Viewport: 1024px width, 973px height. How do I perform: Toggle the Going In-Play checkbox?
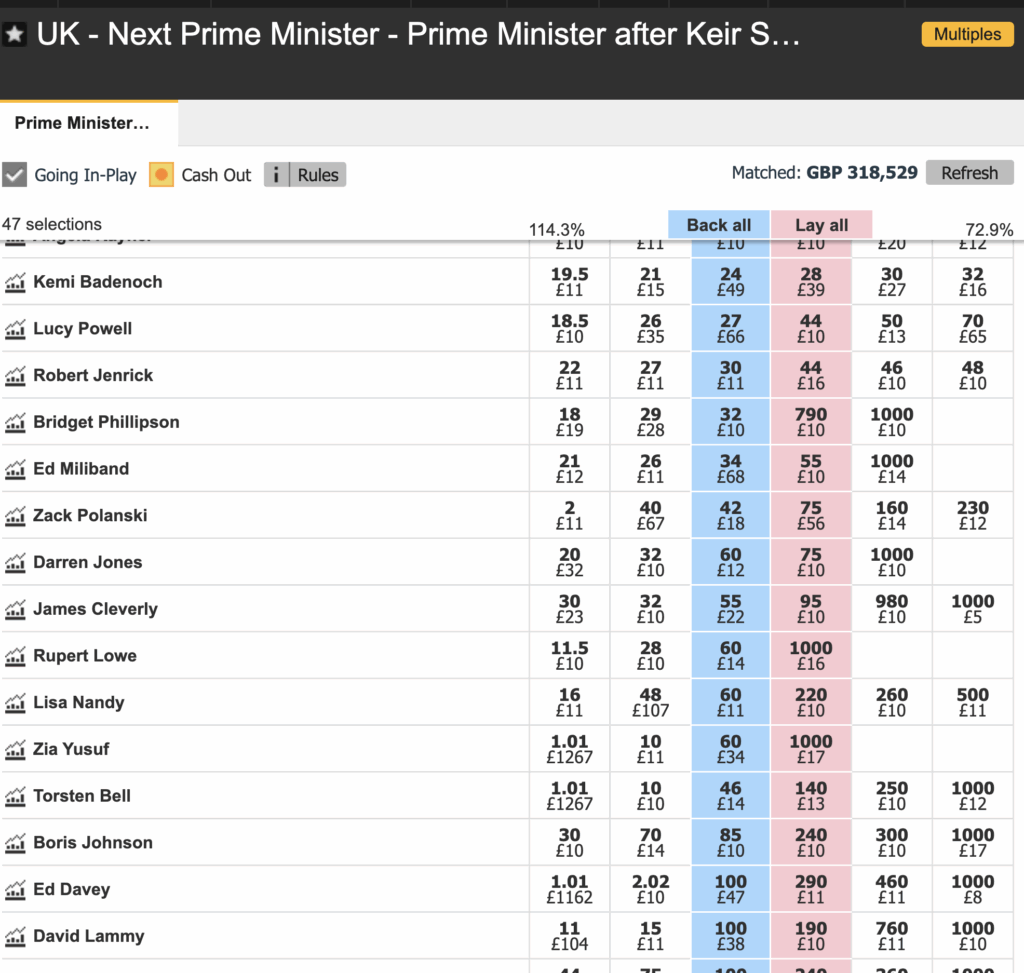coord(14,175)
